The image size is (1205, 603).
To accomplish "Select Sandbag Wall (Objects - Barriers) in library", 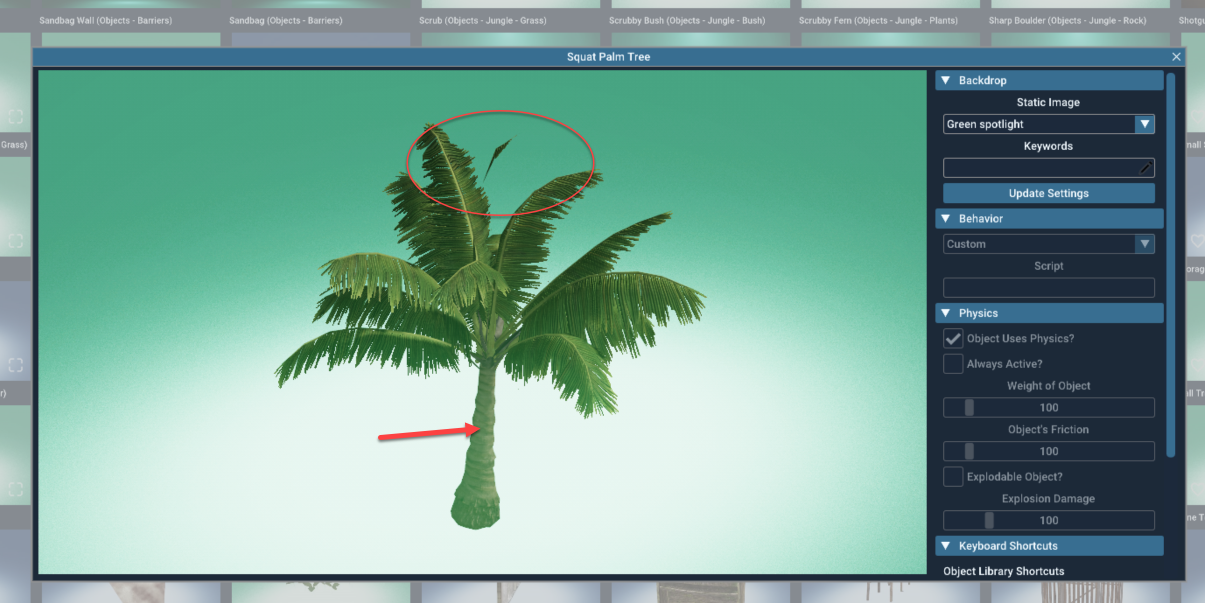I will [105, 20].
